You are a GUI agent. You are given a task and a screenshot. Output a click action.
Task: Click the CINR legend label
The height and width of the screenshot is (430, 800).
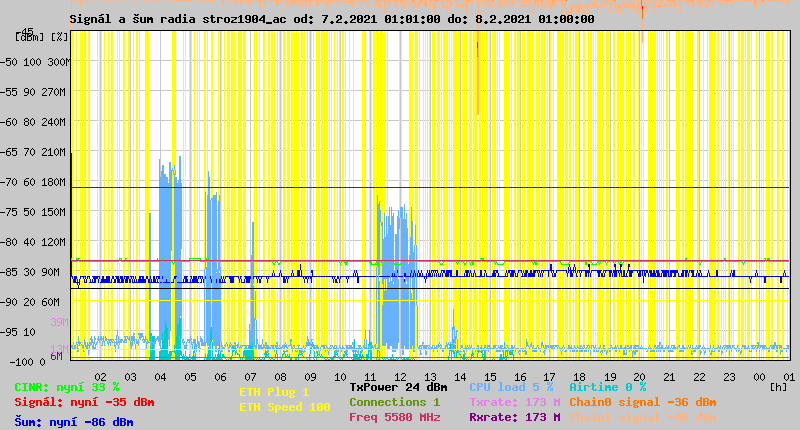coord(66,387)
